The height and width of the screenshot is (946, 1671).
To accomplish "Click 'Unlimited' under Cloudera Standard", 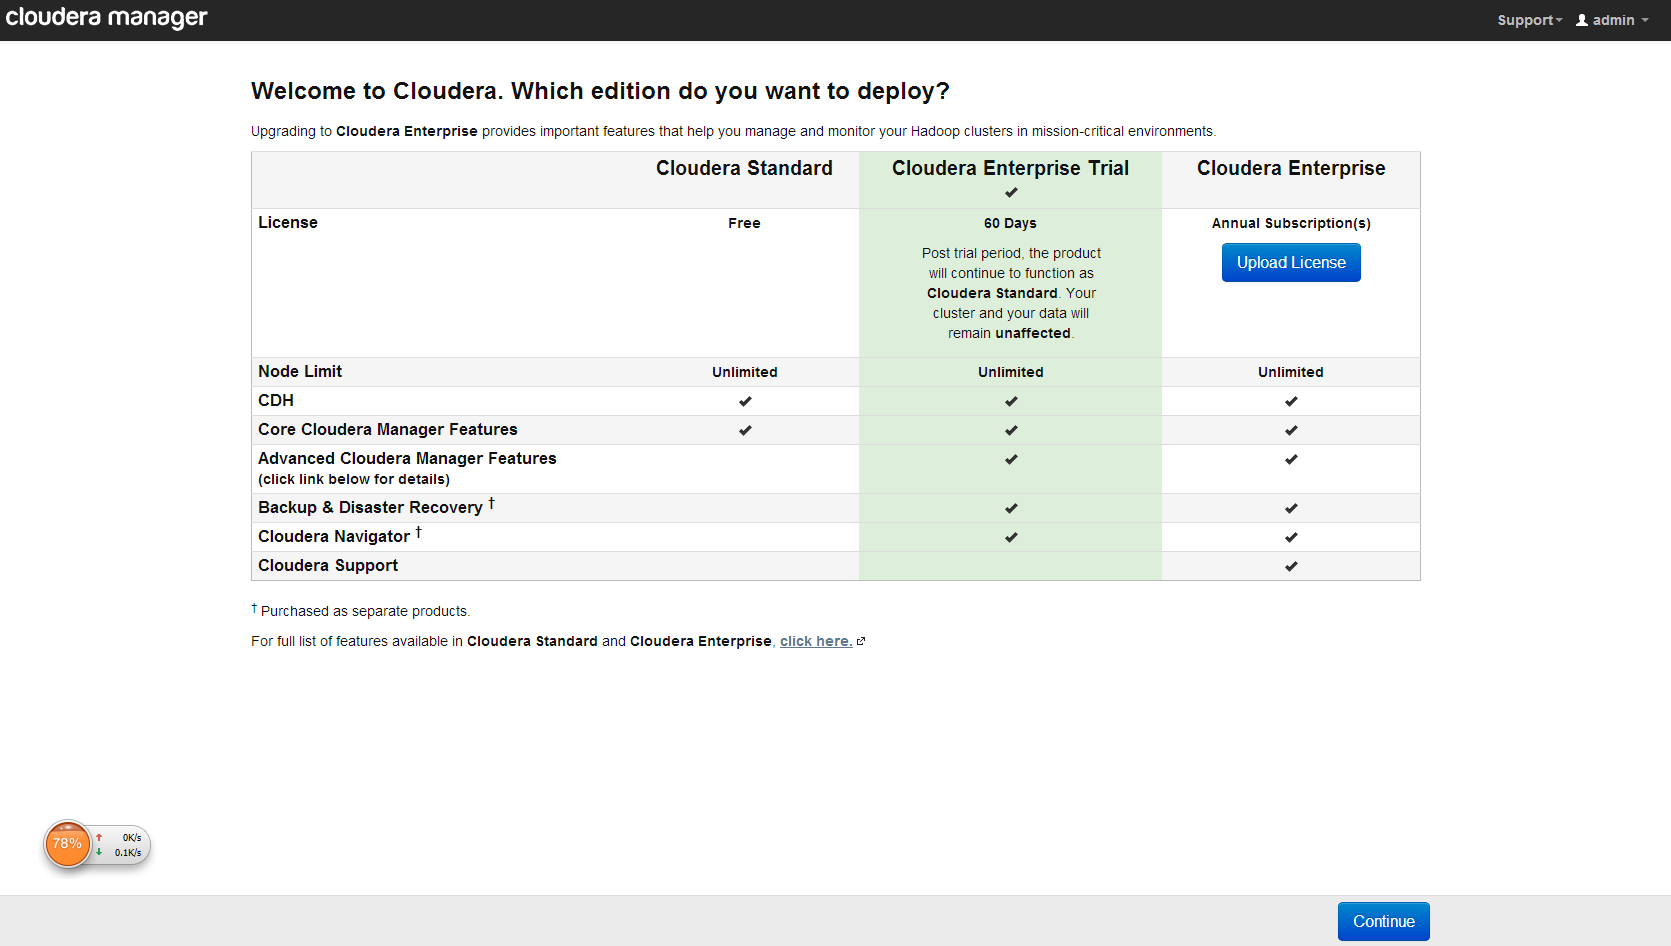I will click(745, 372).
